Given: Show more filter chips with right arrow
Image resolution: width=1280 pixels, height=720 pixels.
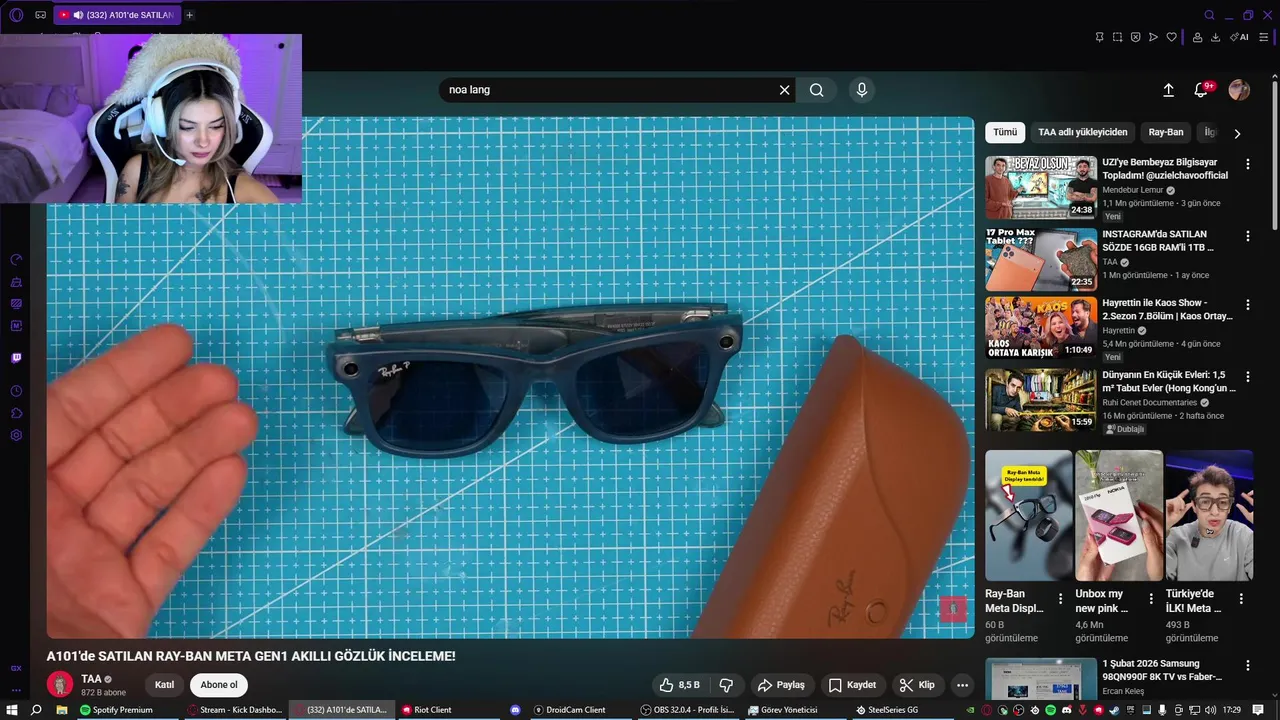Looking at the screenshot, I should (1237, 133).
